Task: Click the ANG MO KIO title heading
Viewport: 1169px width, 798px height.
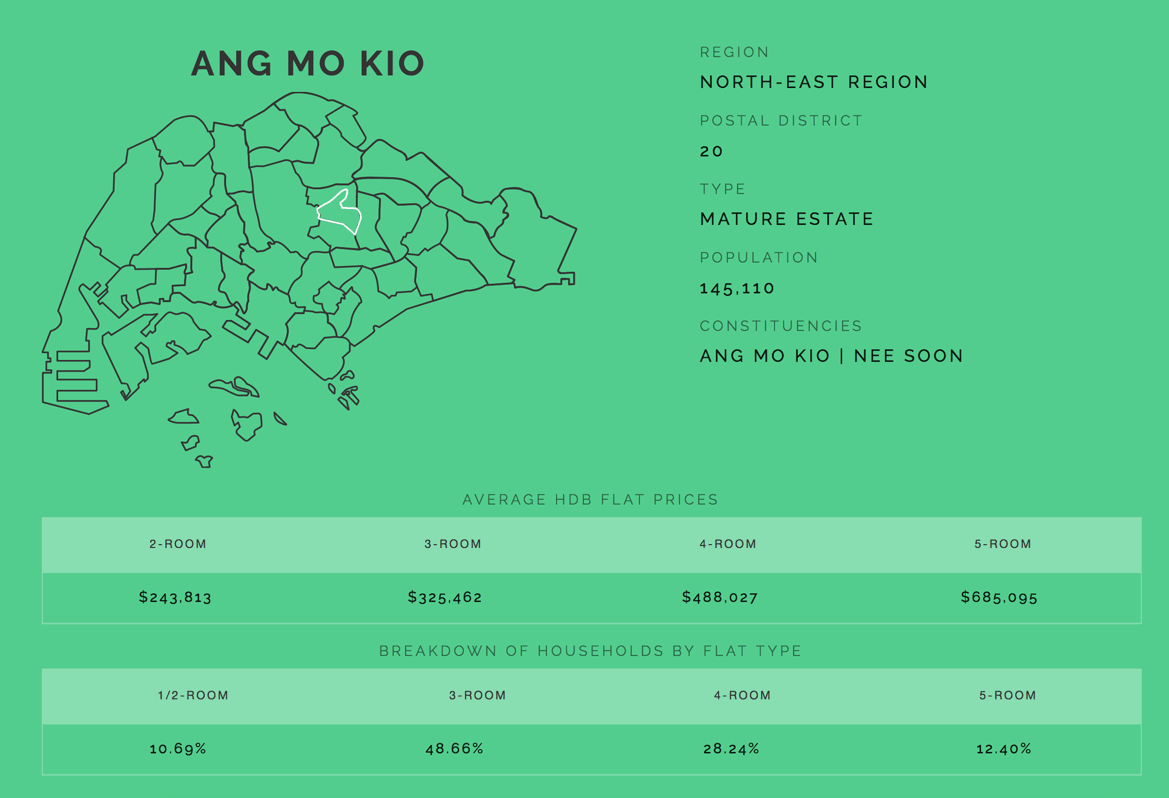Action: click(x=308, y=64)
